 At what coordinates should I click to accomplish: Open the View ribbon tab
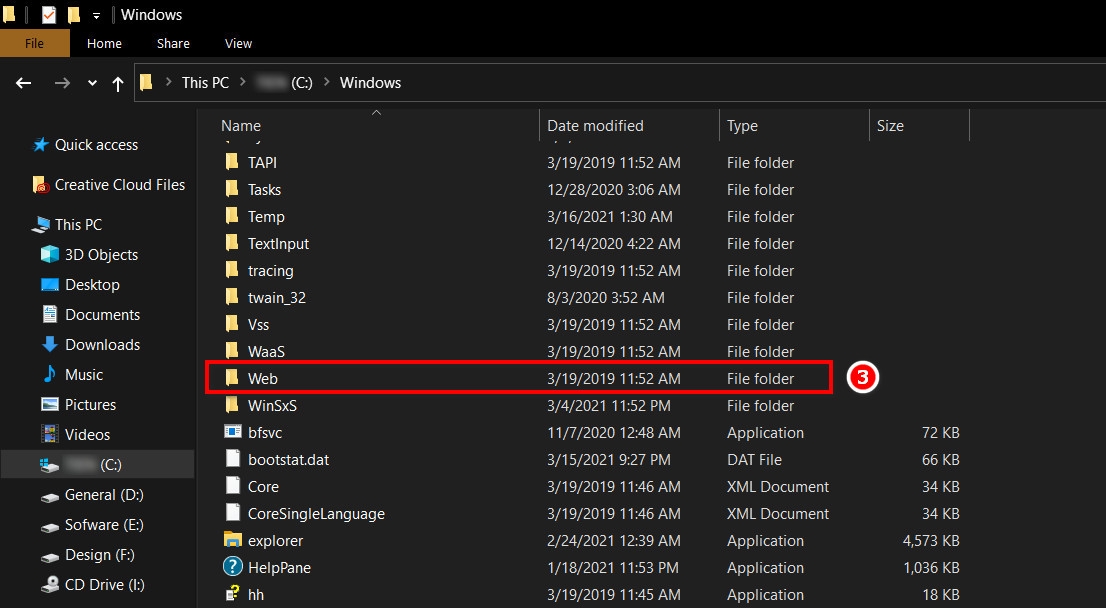pos(238,43)
